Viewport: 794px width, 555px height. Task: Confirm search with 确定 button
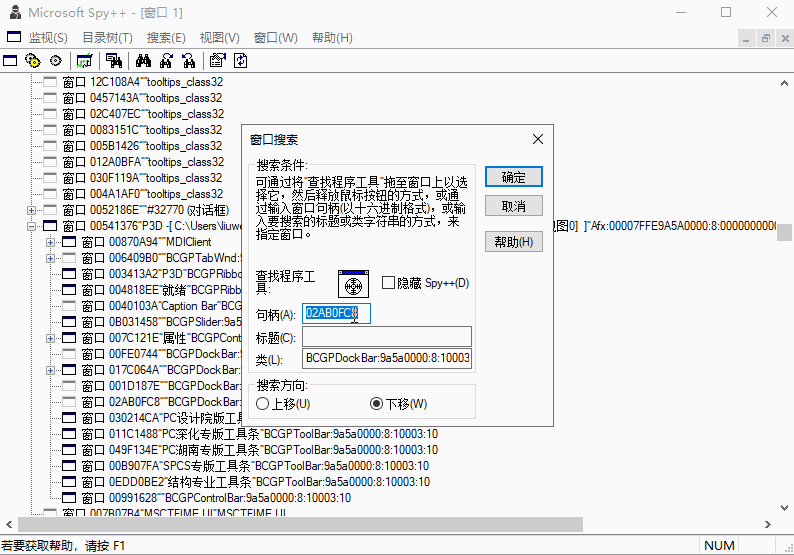(x=513, y=177)
